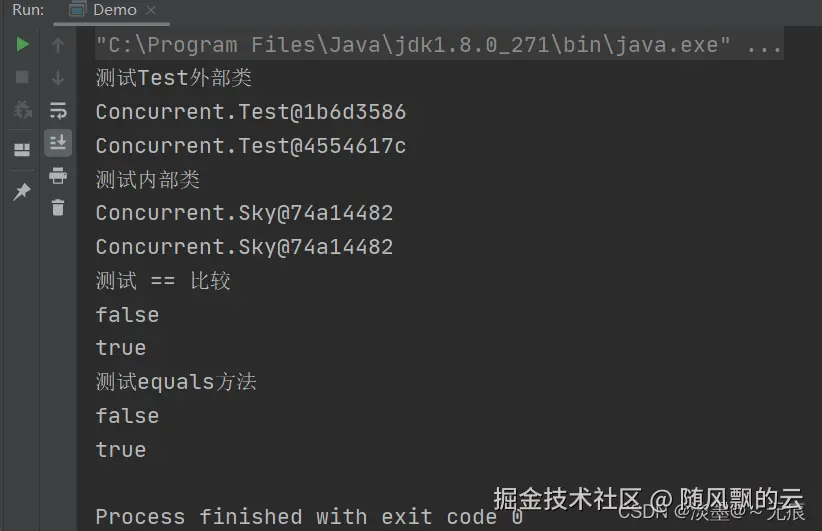
Task: Toggle soft-wrap for console output
Action: tap(58, 110)
